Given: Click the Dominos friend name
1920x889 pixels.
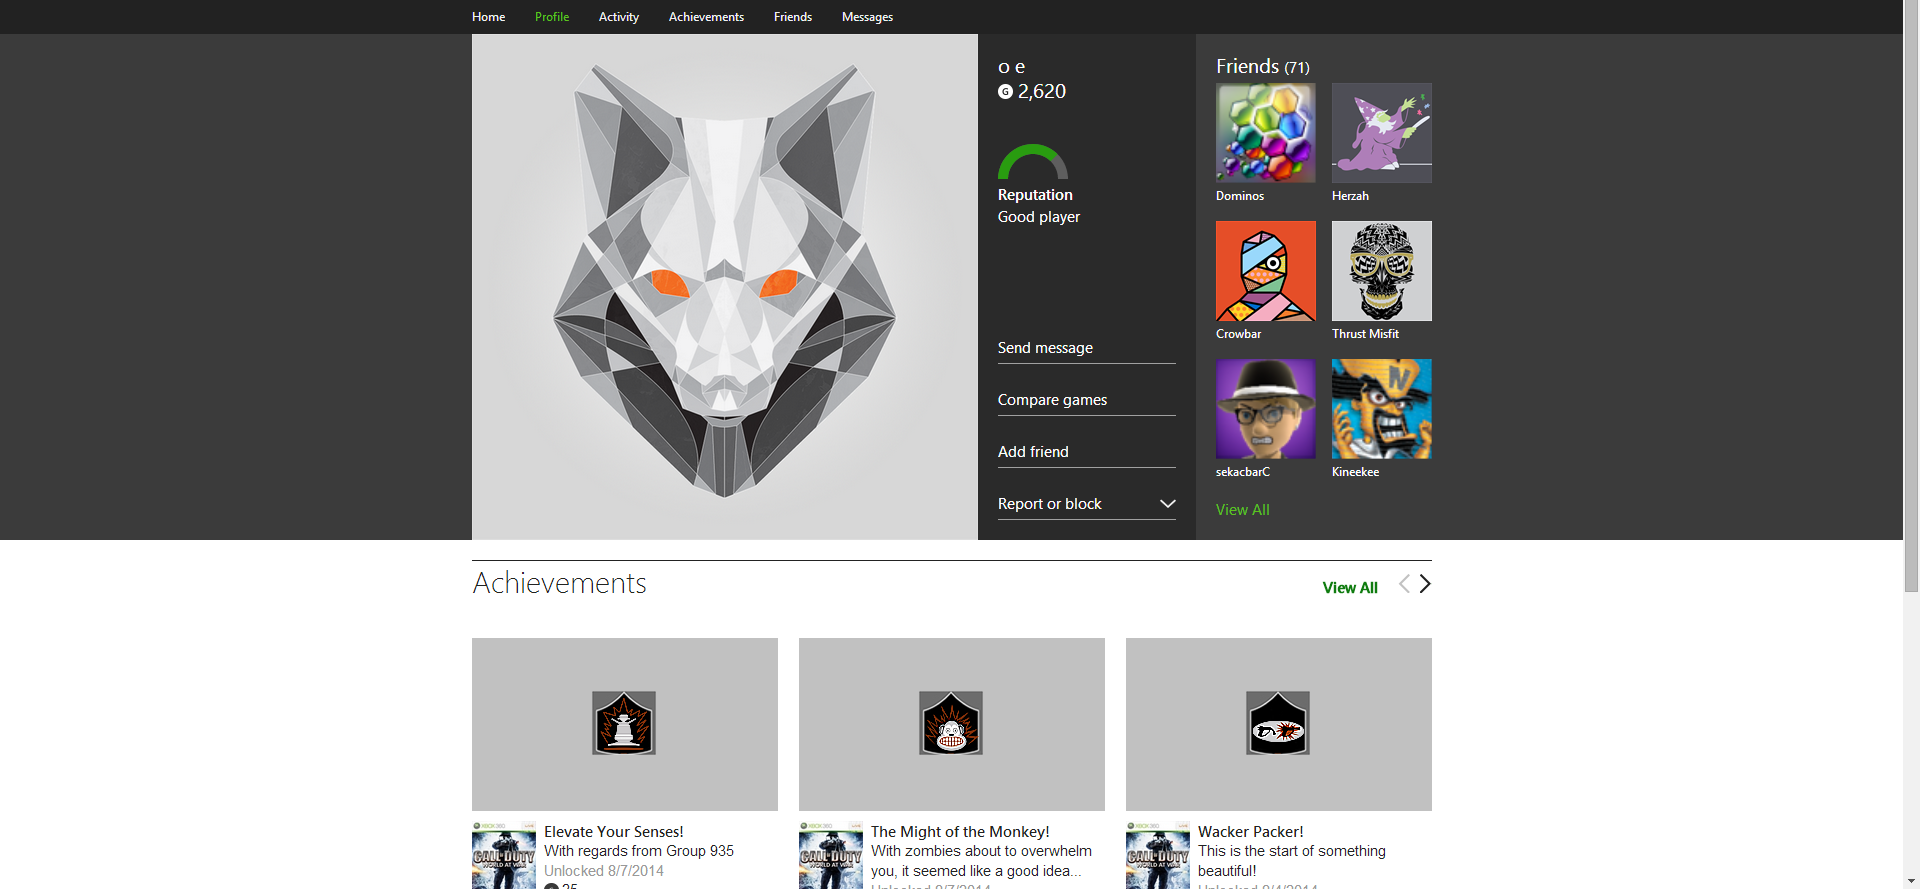Looking at the screenshot, I should coord(1240,196).
